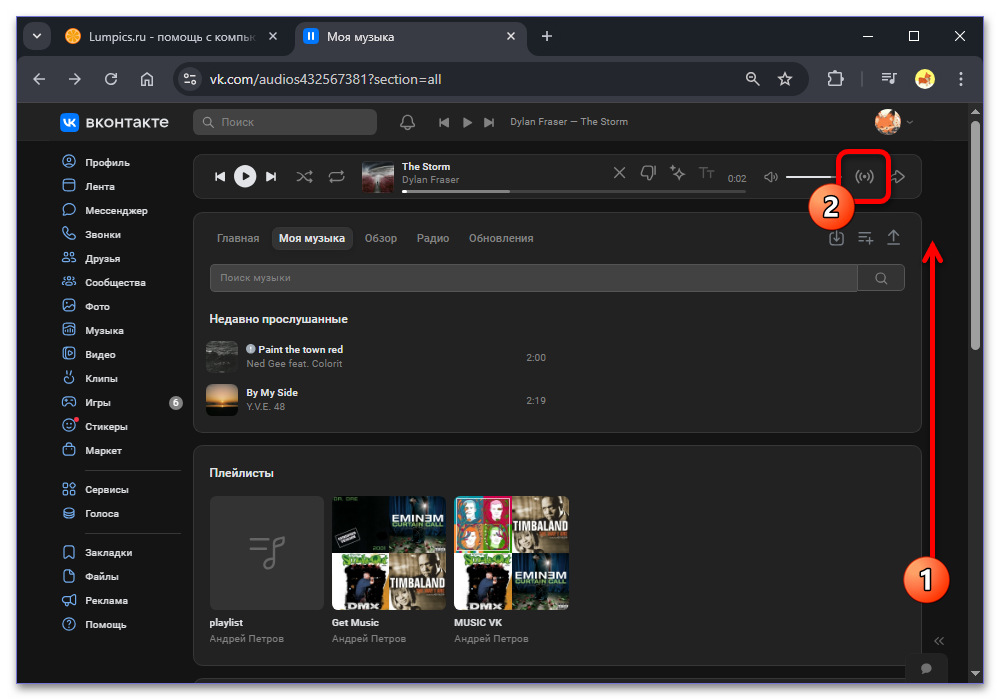Open the browser extensions puzzle icon
This screenshot has width=1000, height=700.
click(x=835, y=79)
